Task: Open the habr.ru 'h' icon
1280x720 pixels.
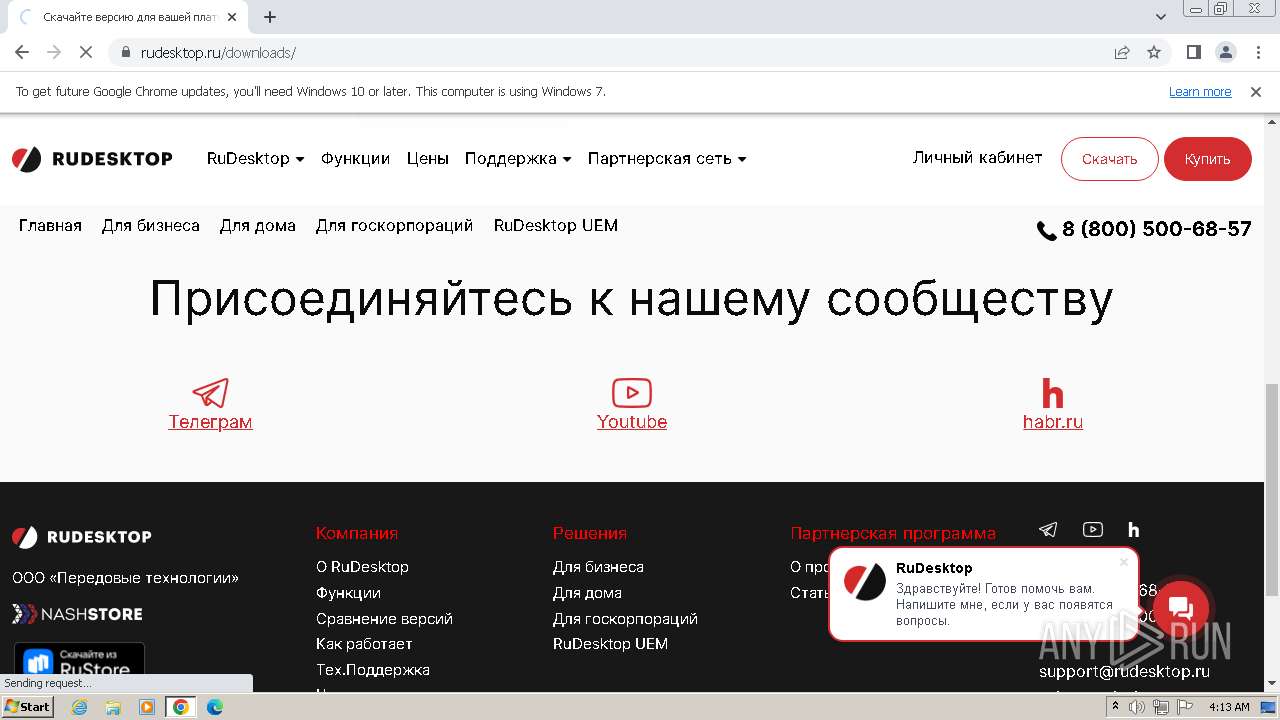Action: pyautogui.click(x=1052, y=393)
